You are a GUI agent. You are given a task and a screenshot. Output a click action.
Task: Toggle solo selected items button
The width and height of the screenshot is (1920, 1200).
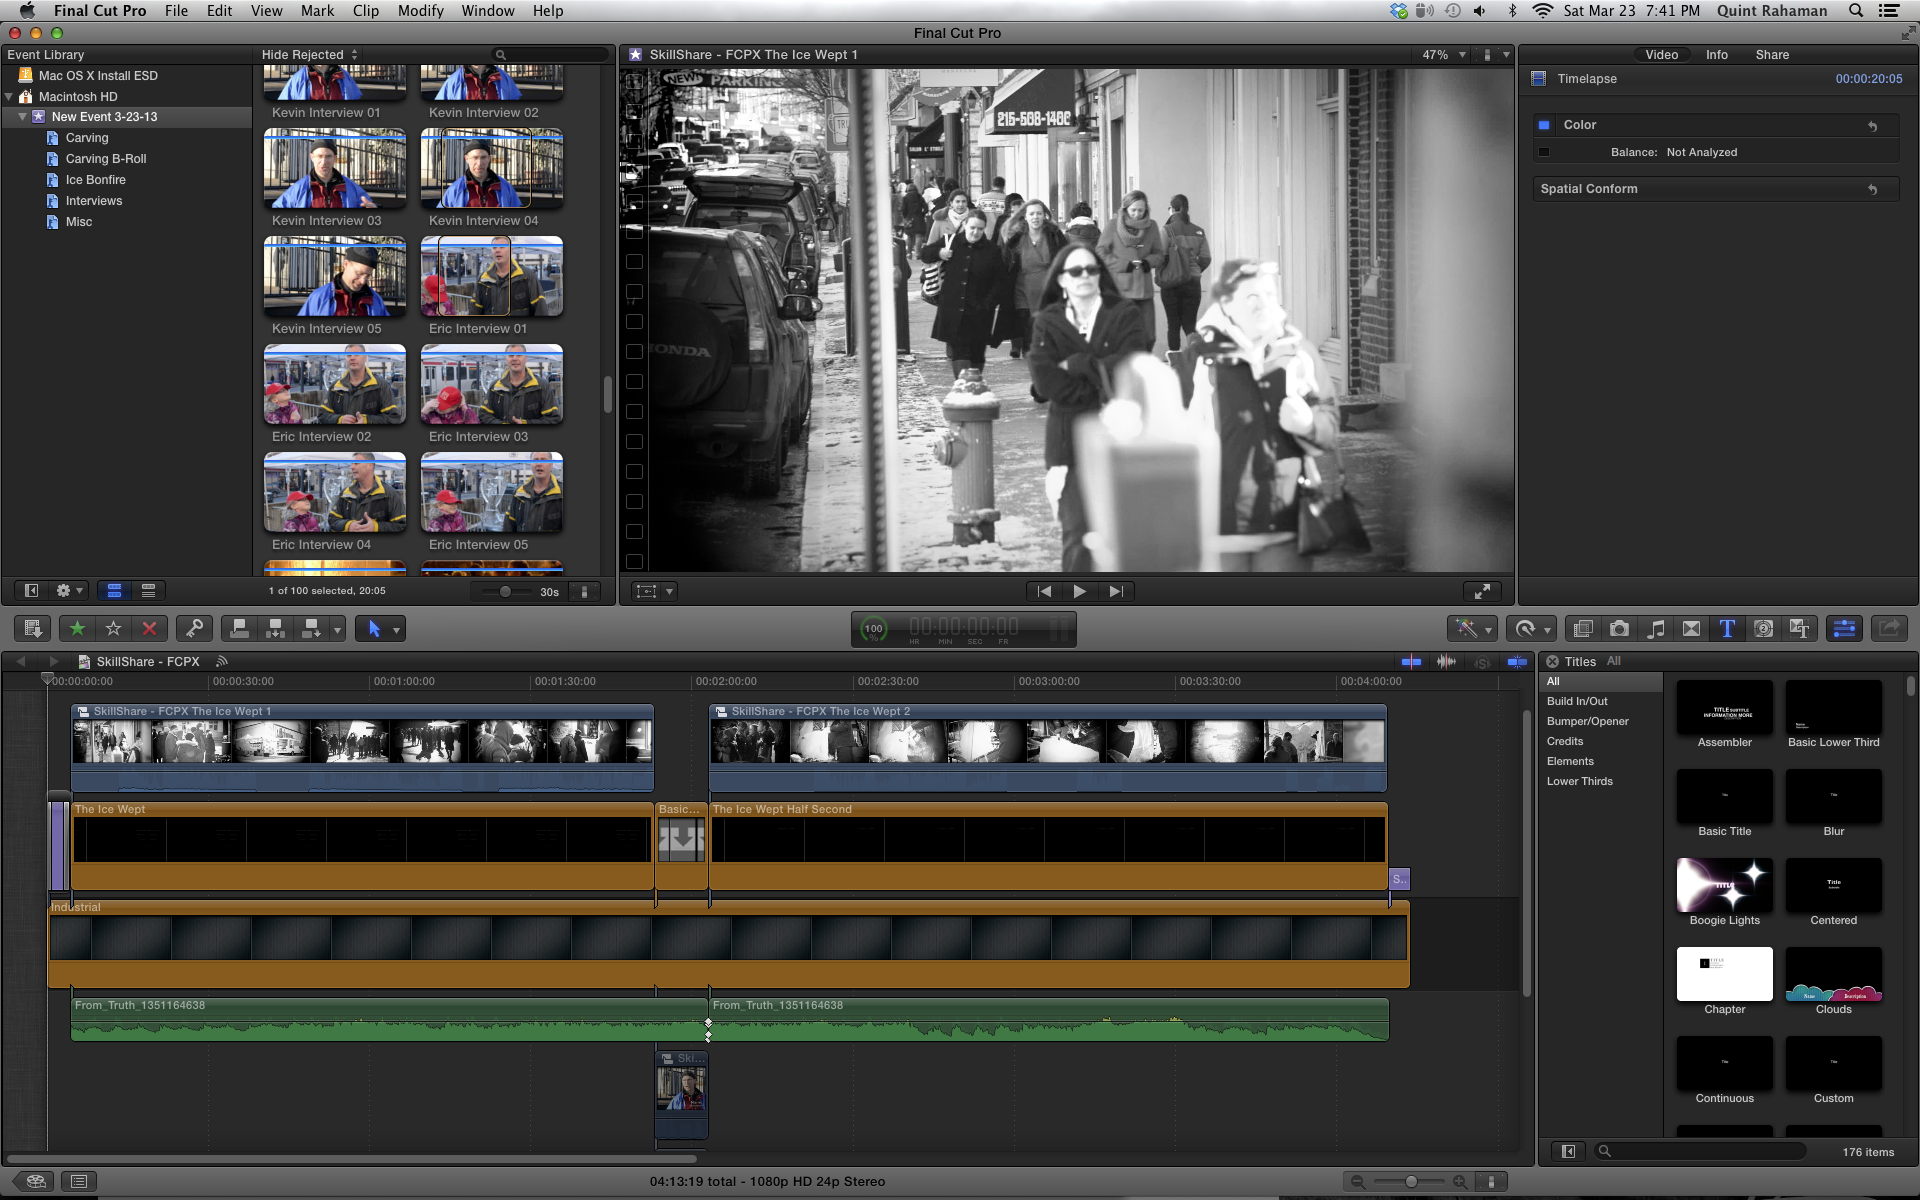[x=1482, y=662]
